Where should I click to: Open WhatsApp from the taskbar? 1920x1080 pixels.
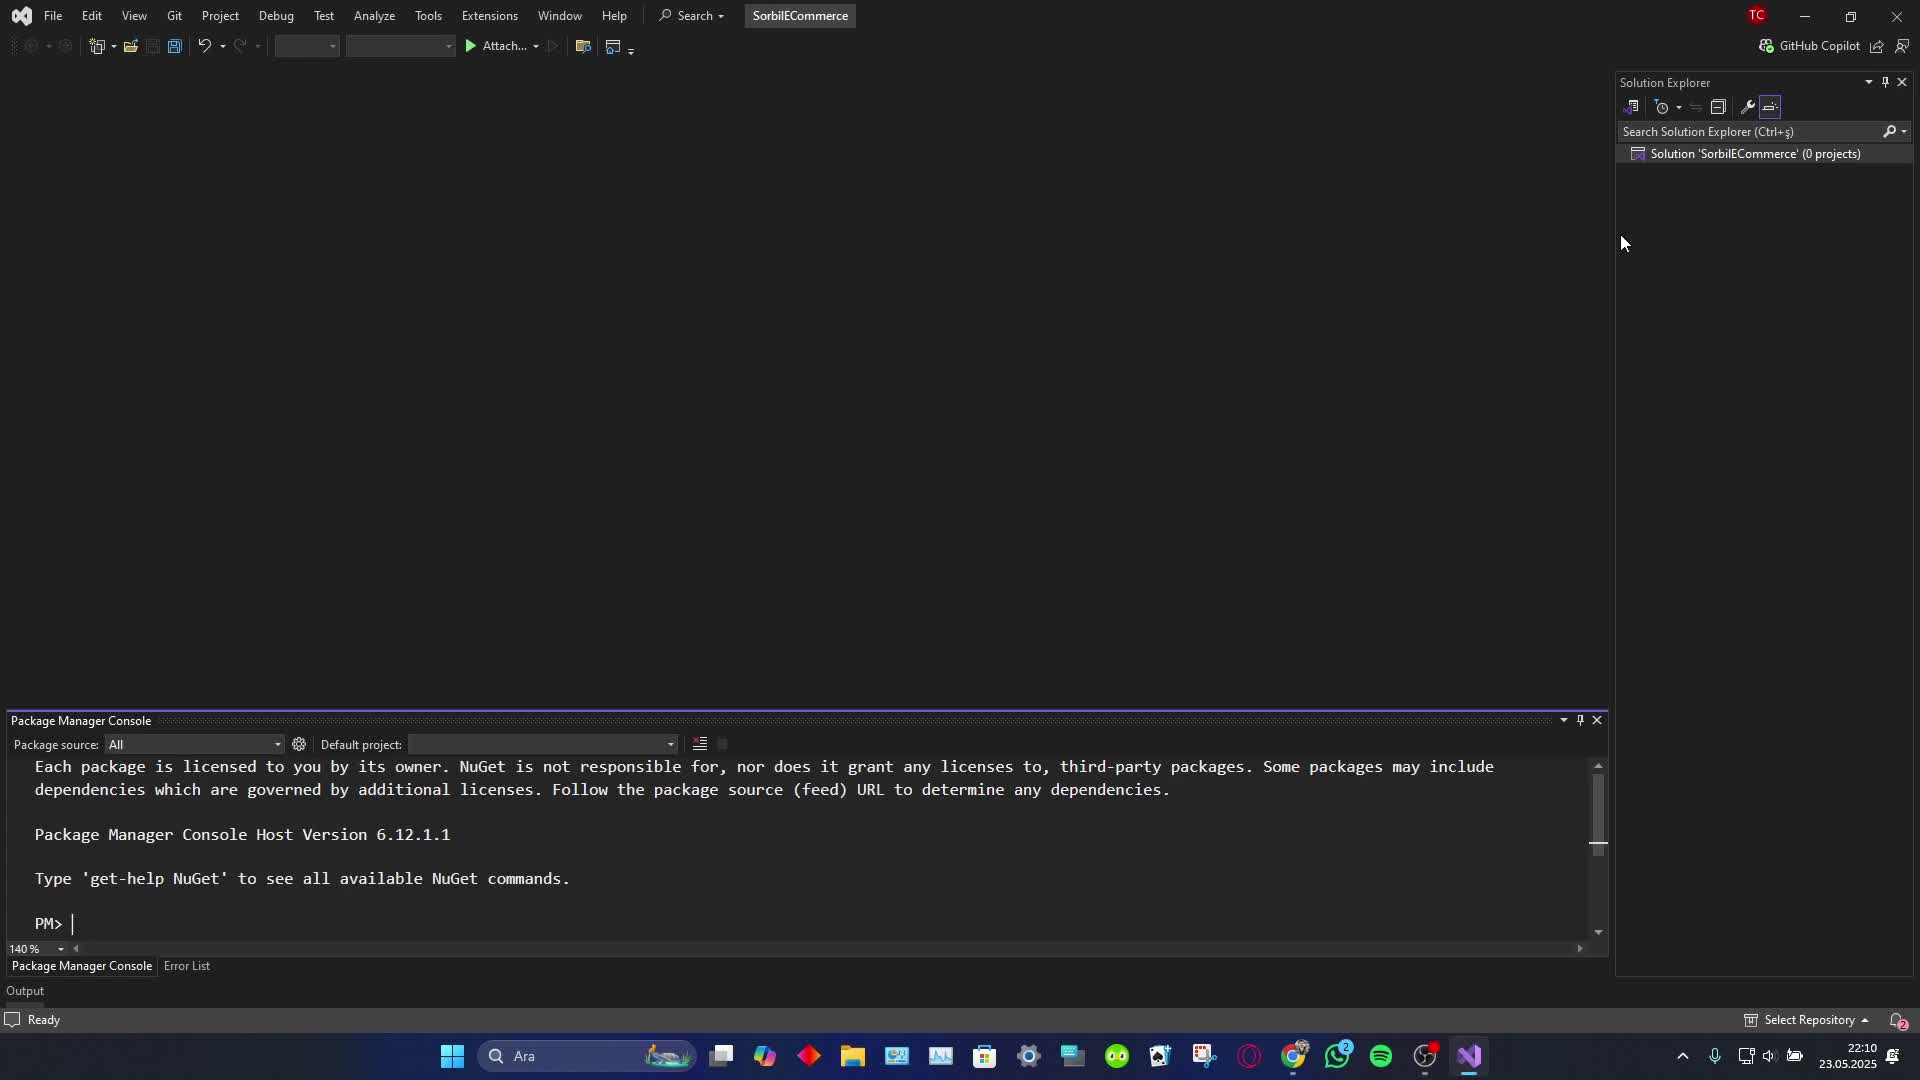pyautogui.click(x=1337, y=1056)
